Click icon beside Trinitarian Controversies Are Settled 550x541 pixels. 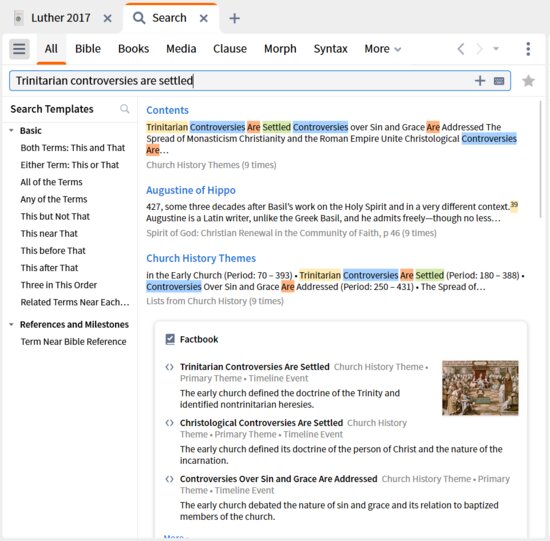tap(169, 367)
